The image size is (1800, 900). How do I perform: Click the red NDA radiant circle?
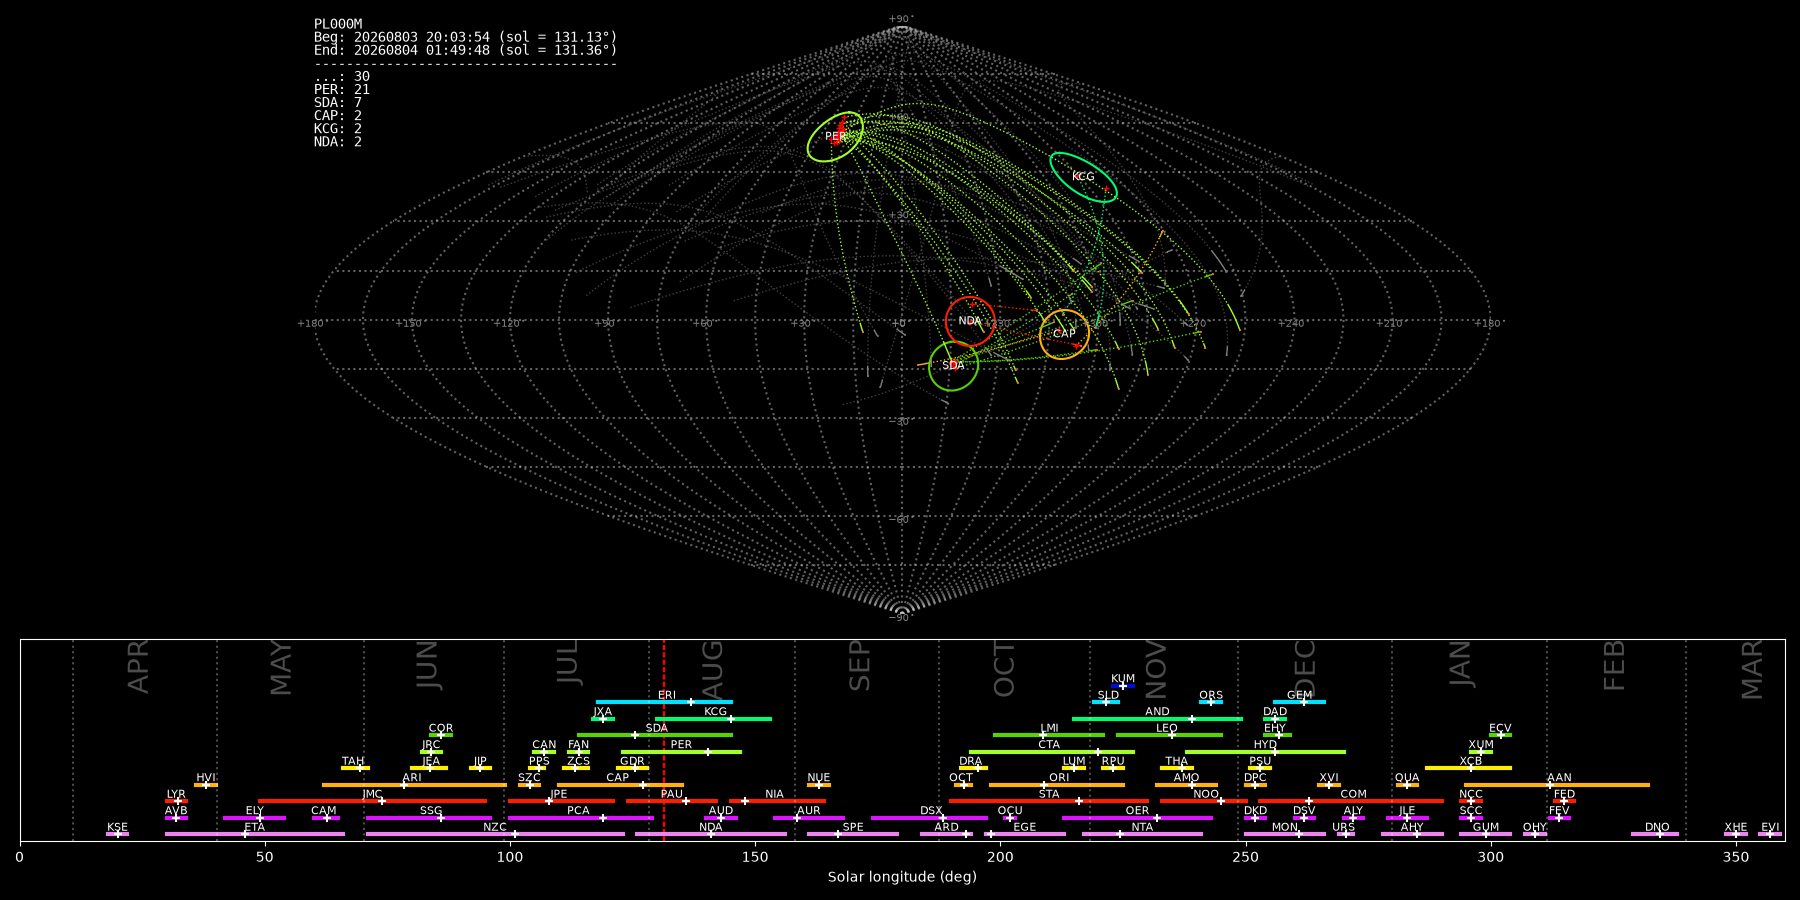click(x=970, y=321)
